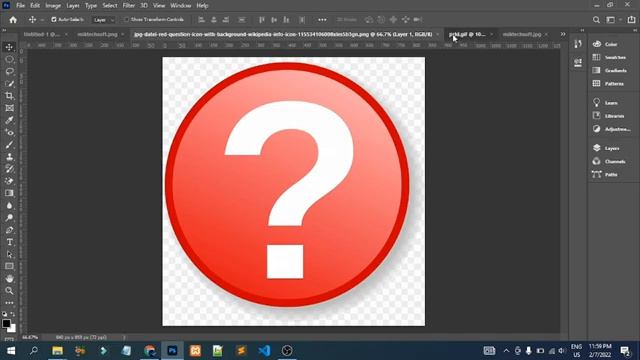Image resolution: width=640 pixels, height=360 pixels.
Task: Select the Clone Stamp tool
Action: (9, 157)
